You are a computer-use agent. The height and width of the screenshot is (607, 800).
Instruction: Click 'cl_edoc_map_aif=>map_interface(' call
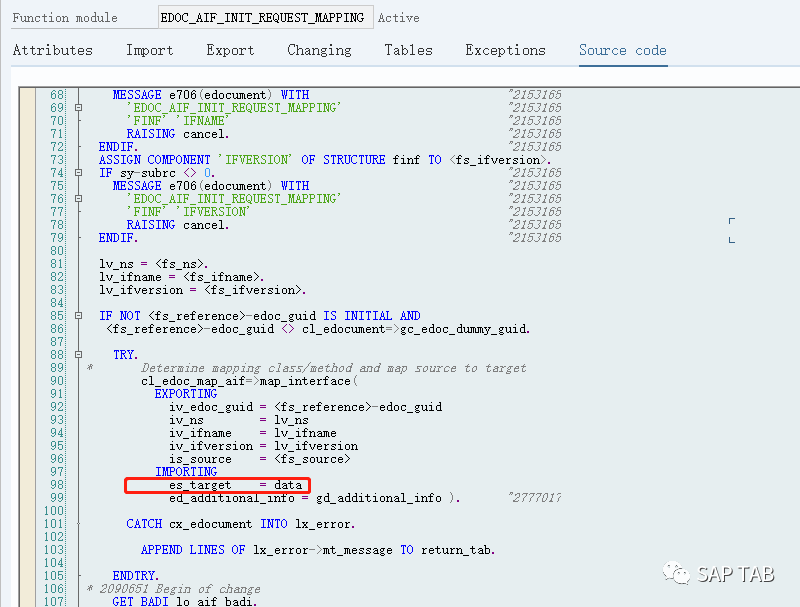[249, 381]
